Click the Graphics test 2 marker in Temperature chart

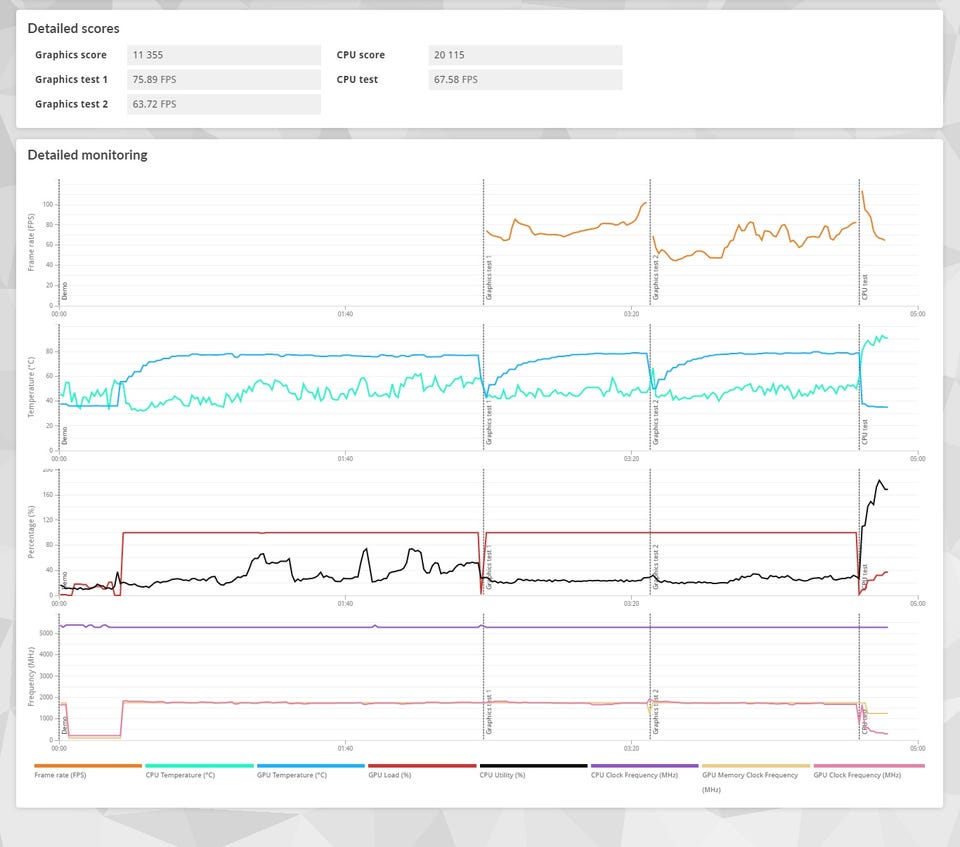click(x=656, y=423)
